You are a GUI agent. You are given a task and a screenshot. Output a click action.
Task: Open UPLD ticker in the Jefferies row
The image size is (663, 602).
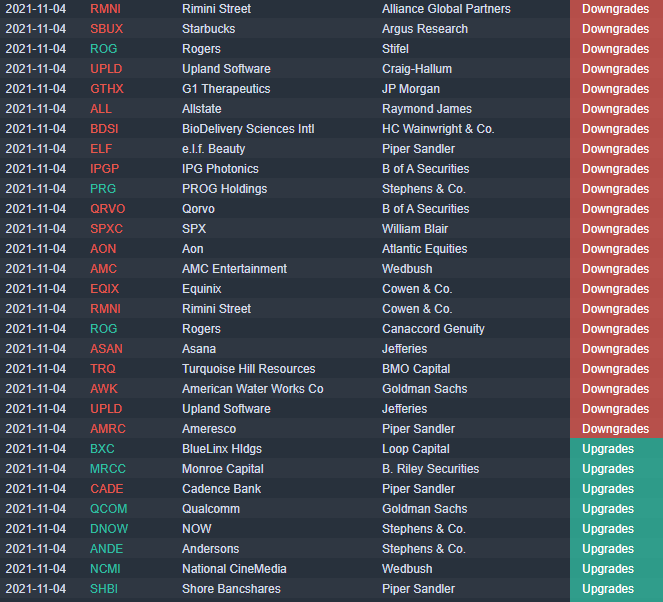pyautogui.click(x=106, y=409)
